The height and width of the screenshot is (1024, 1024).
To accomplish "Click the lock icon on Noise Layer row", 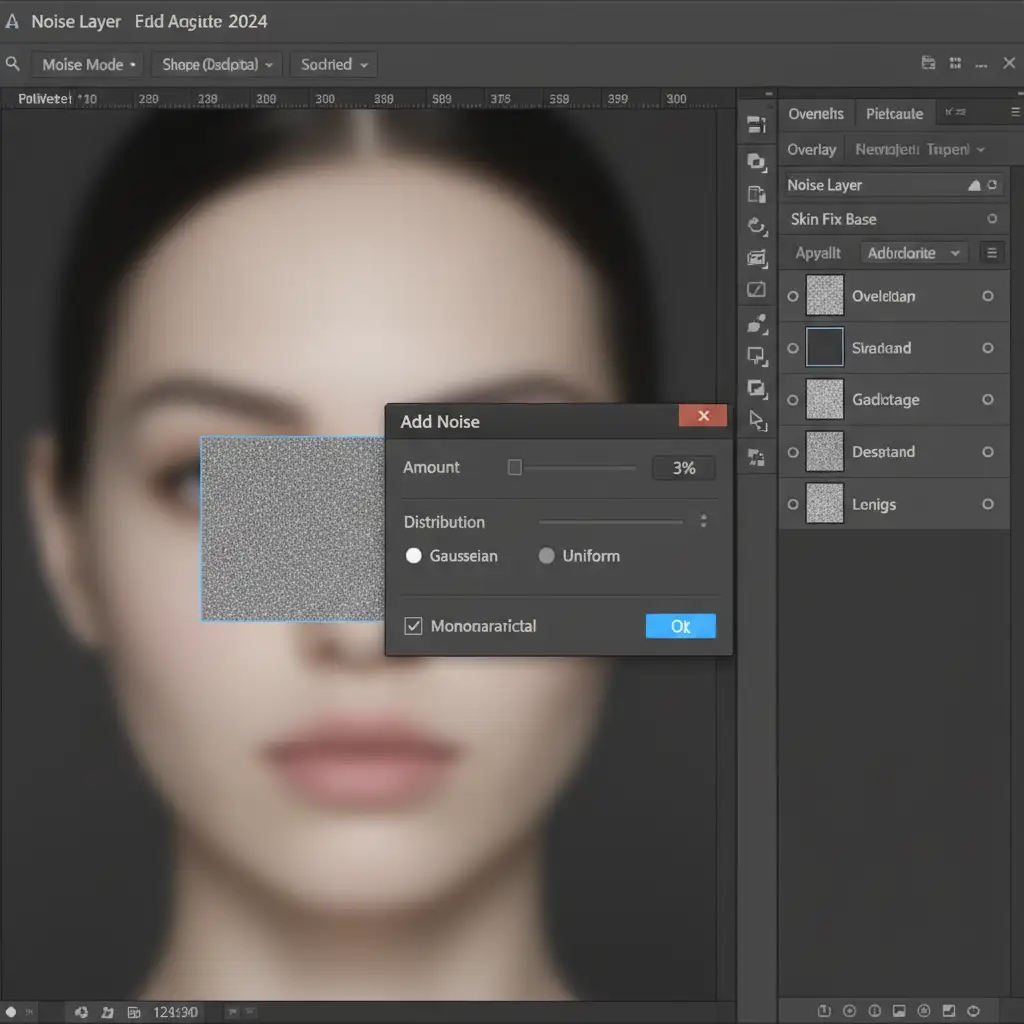I will 974,185.
